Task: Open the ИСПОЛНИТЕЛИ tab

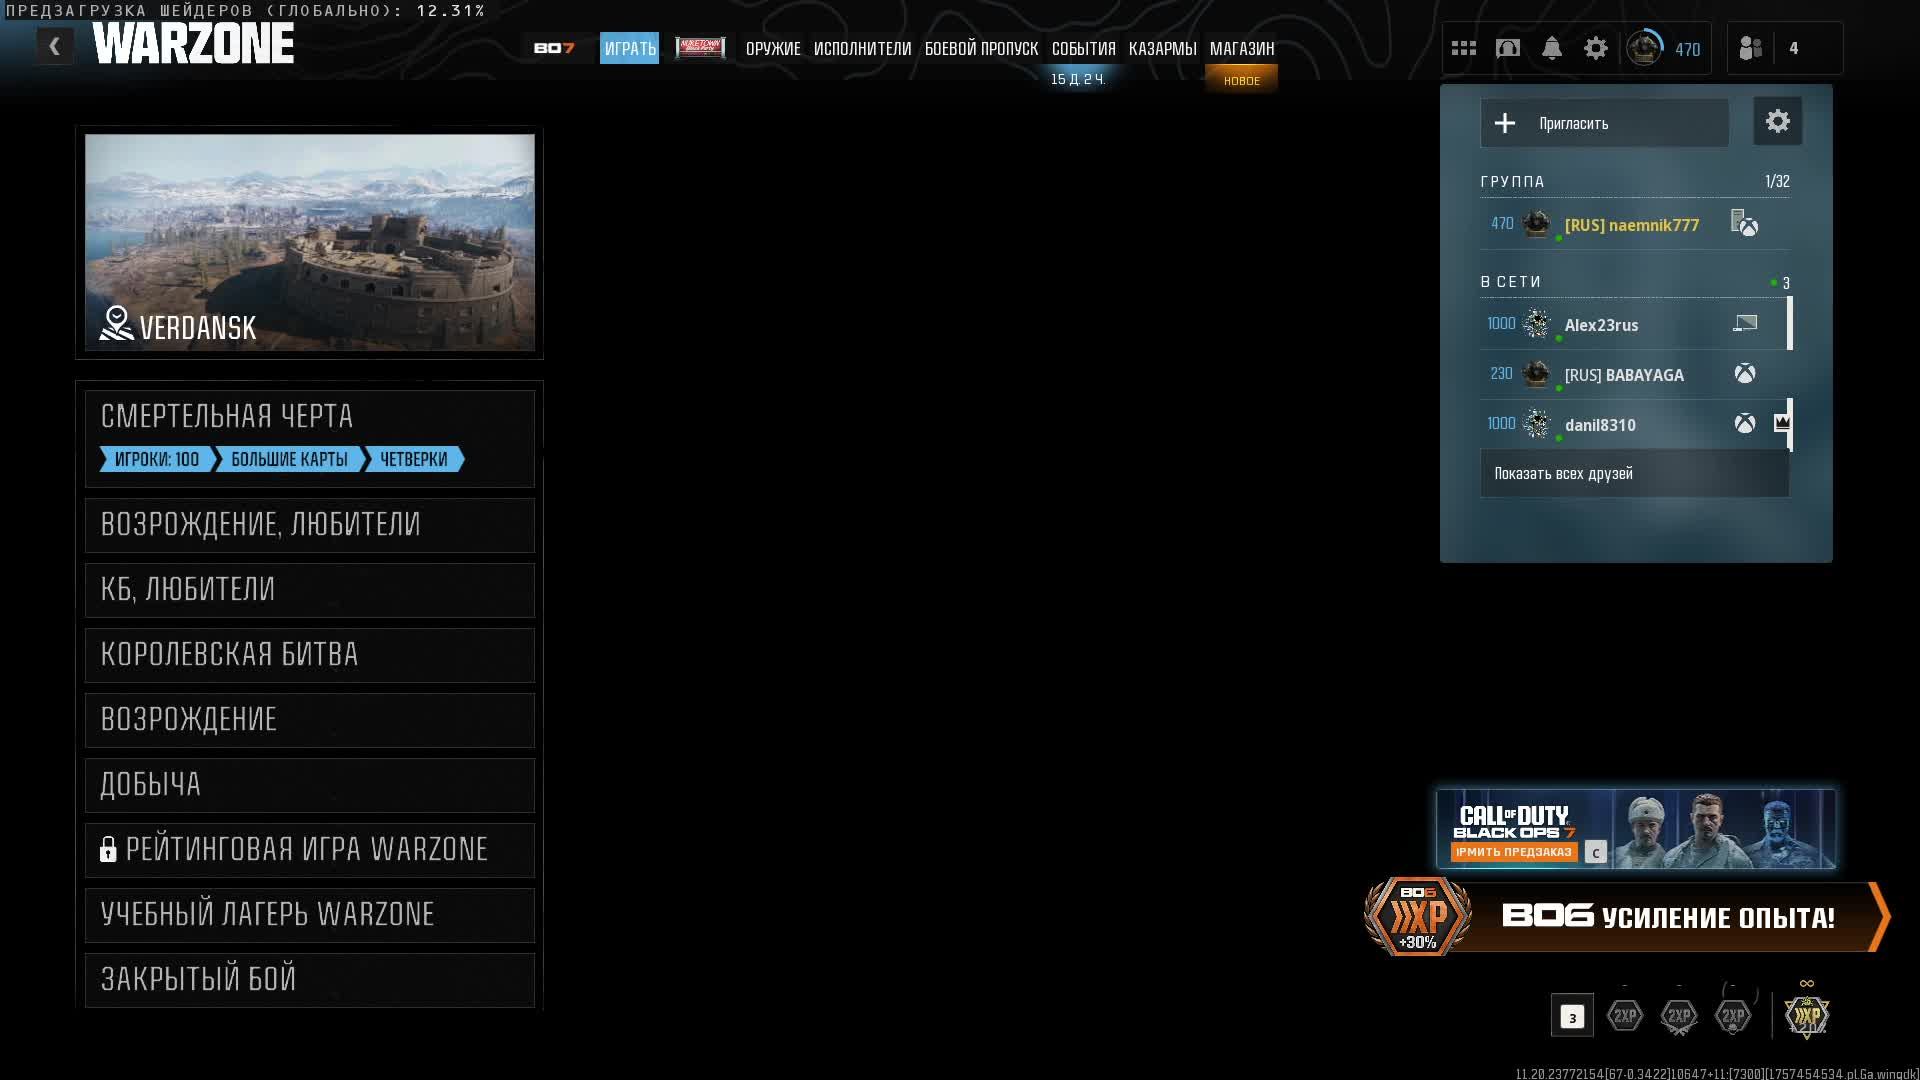Action: click(862, 48)
